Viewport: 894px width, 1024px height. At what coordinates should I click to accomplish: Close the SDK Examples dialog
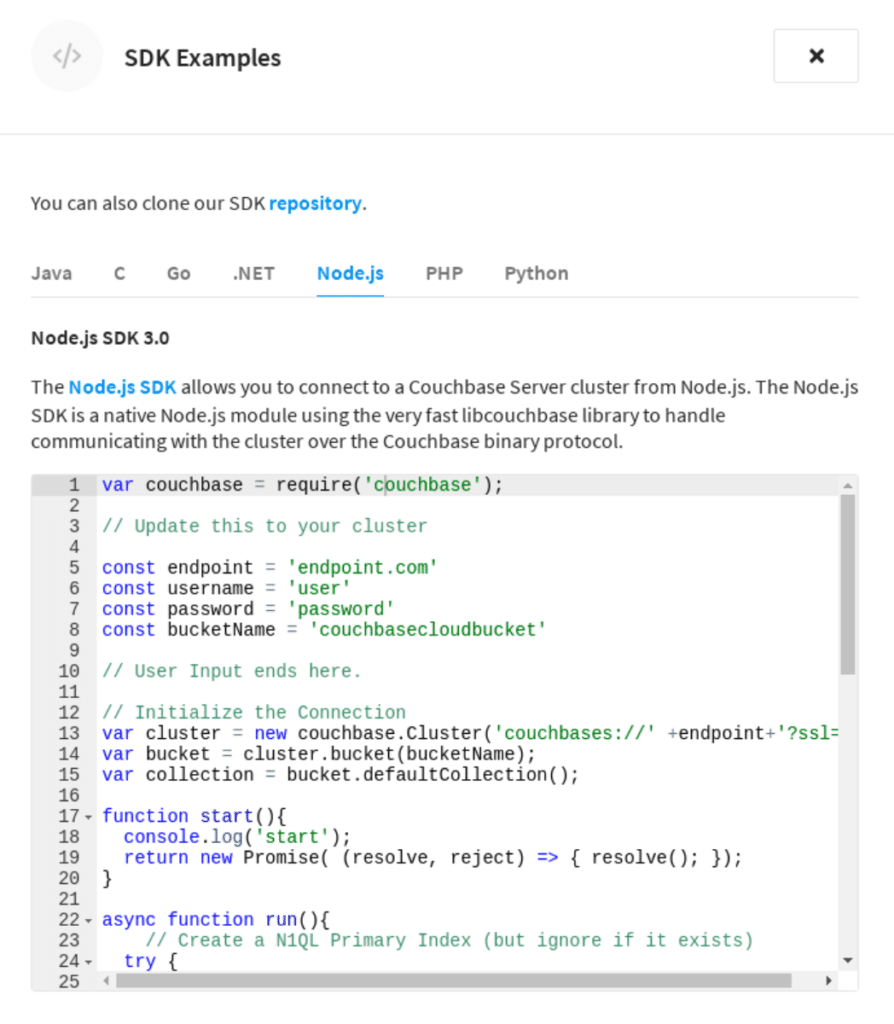click(x=816, y=55)
